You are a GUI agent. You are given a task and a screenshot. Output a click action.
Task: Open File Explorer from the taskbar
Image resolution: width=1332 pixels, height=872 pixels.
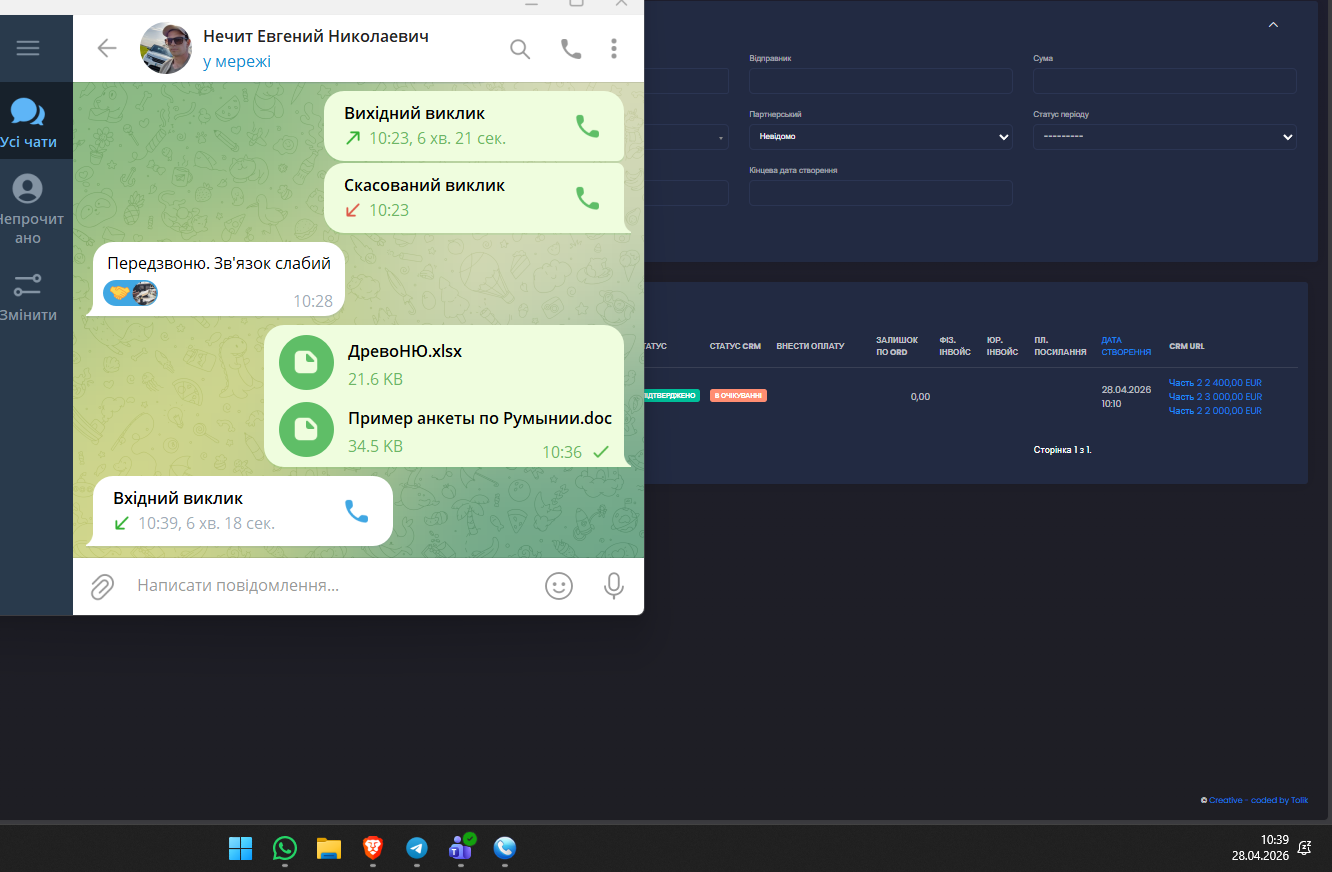click(329, 848)
